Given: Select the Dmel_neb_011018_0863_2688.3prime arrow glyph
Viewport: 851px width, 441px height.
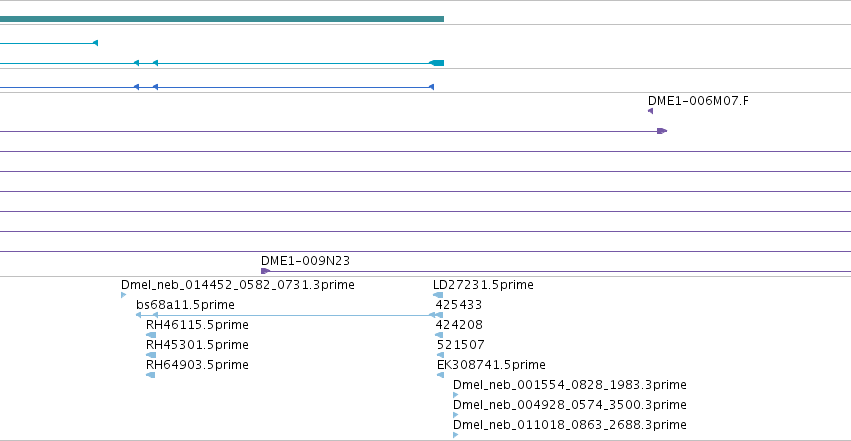Looking at the screenshot, I should click(455, 435).
